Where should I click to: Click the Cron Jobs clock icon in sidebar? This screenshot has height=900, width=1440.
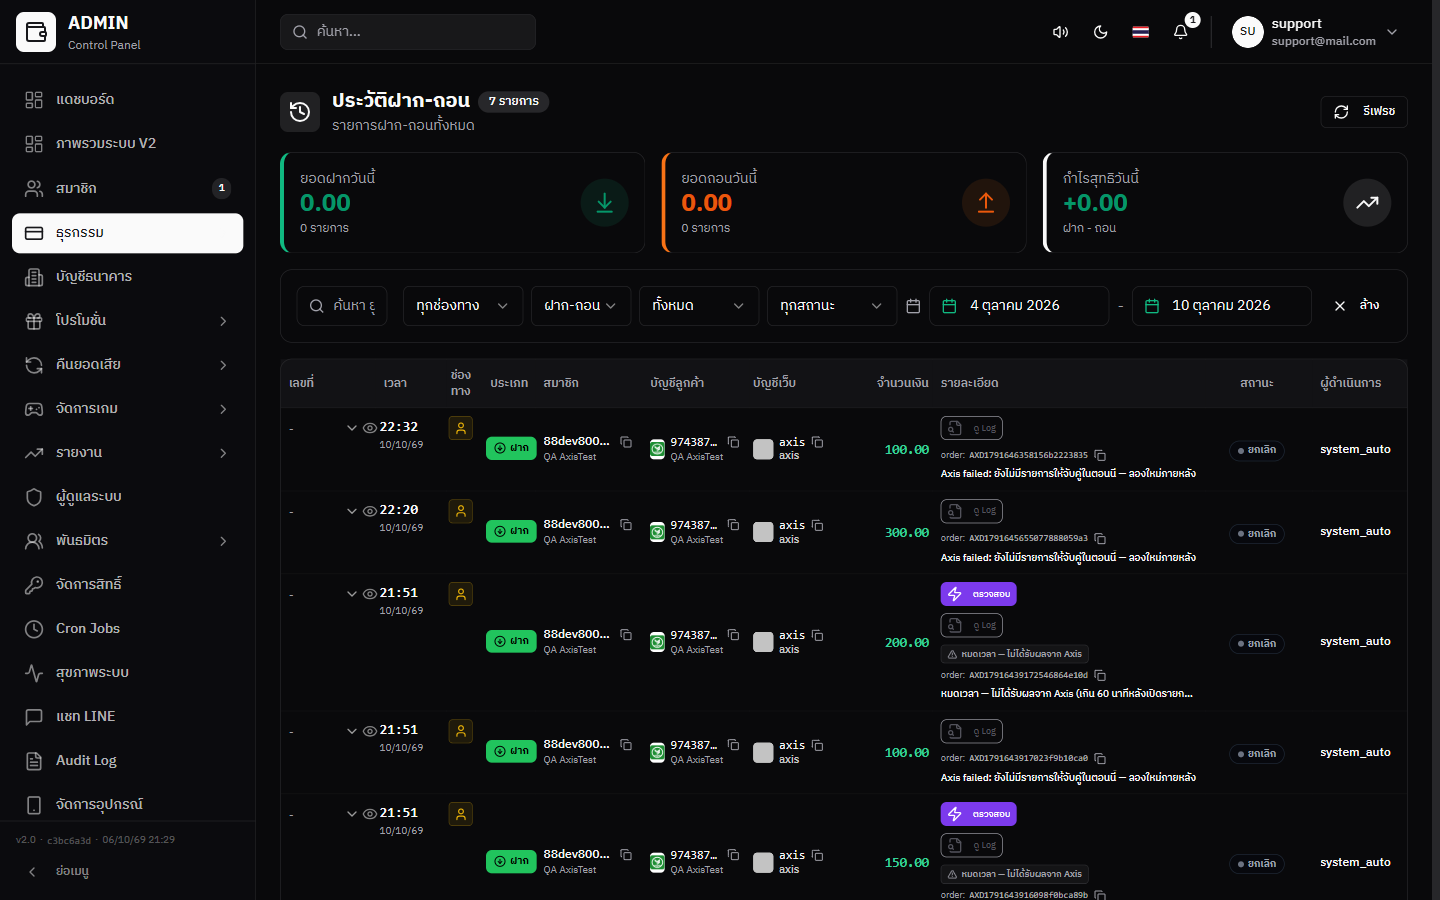click(34, 629)
